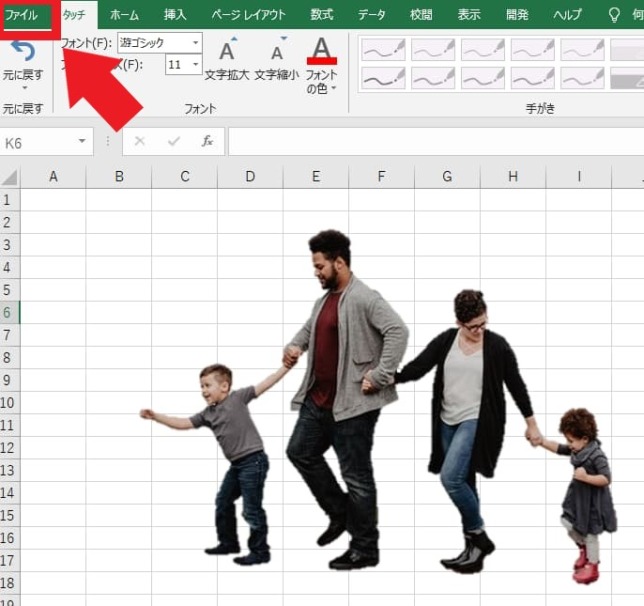The height and width of the screenshot is (606, 644).
Task: Click the formula bar cancel X icon
Action: click(x=140, y=141)
